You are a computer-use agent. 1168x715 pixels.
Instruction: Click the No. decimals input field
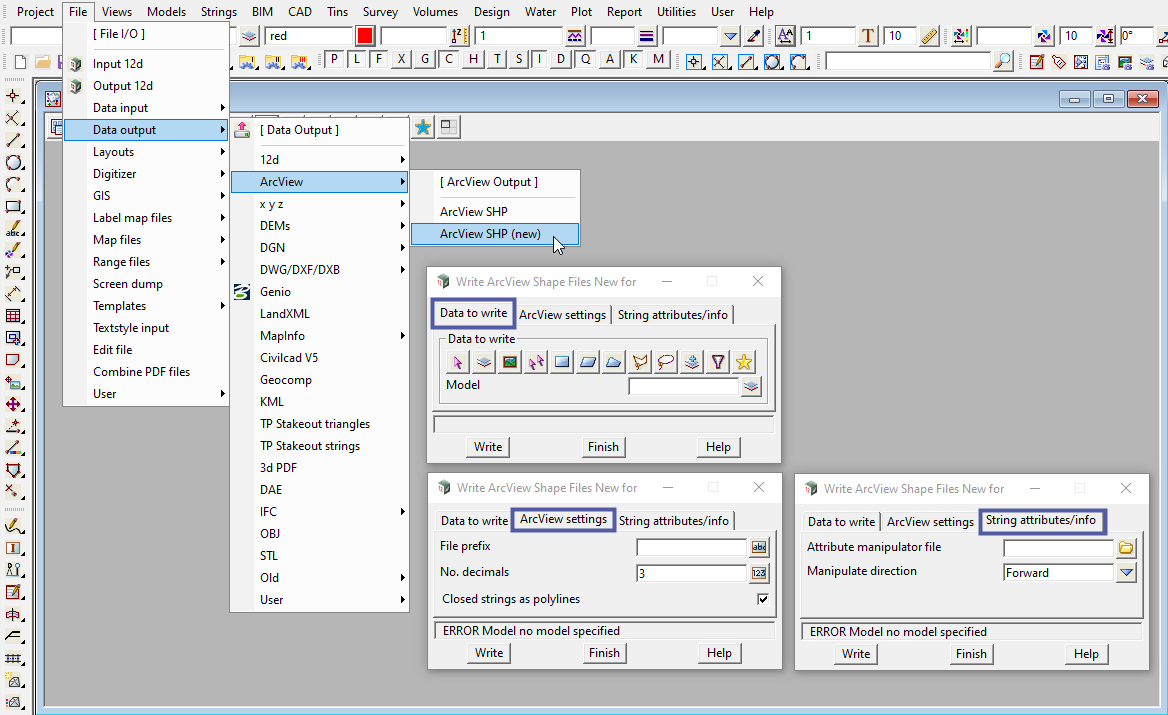tap(691, 573)
